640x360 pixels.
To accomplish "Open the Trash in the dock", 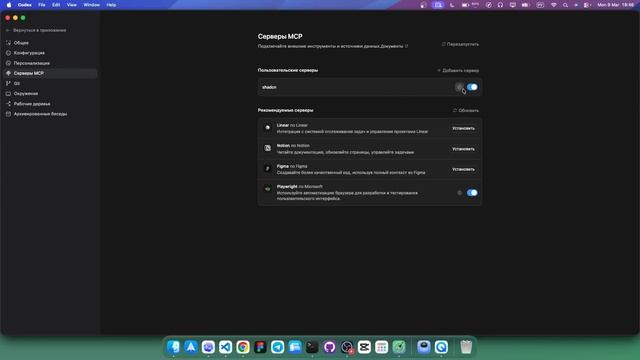I will (x=466, y=347).
